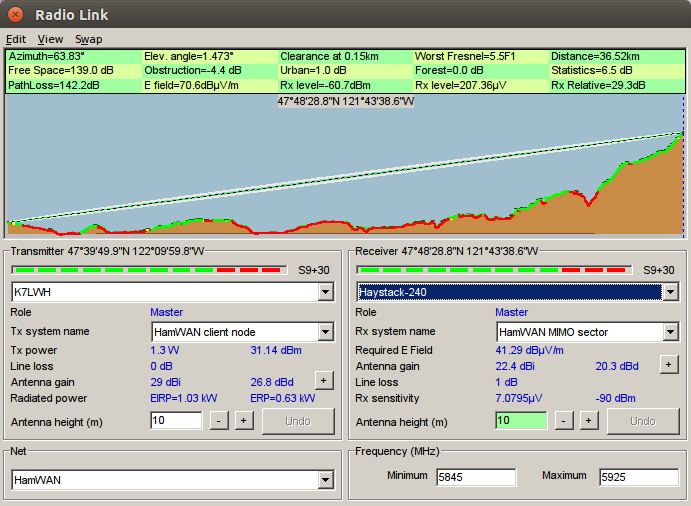
Task: Decrease transmitter antenna height with minus button
Action: click(219, 421)
